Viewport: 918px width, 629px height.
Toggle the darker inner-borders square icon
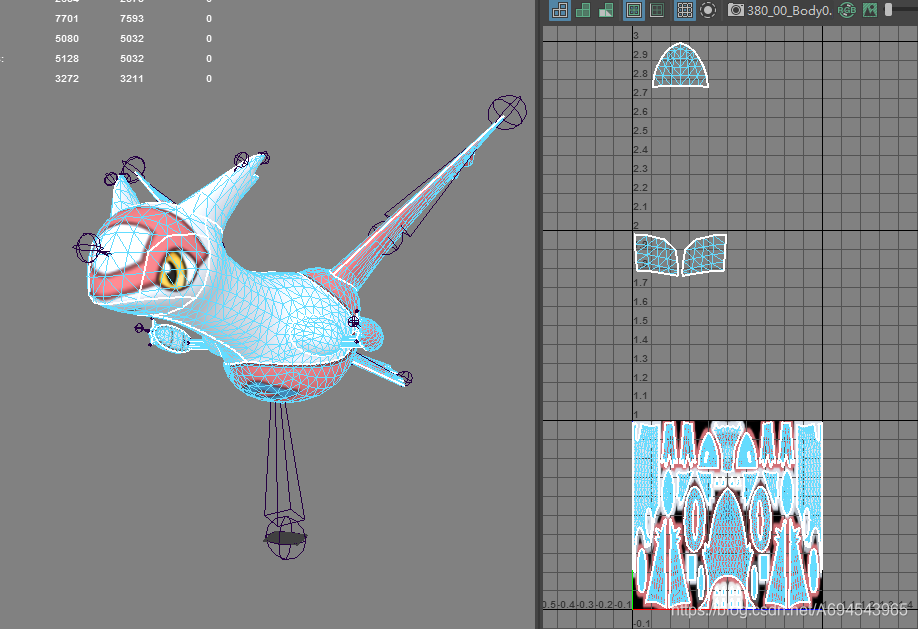tap(657, 10)
